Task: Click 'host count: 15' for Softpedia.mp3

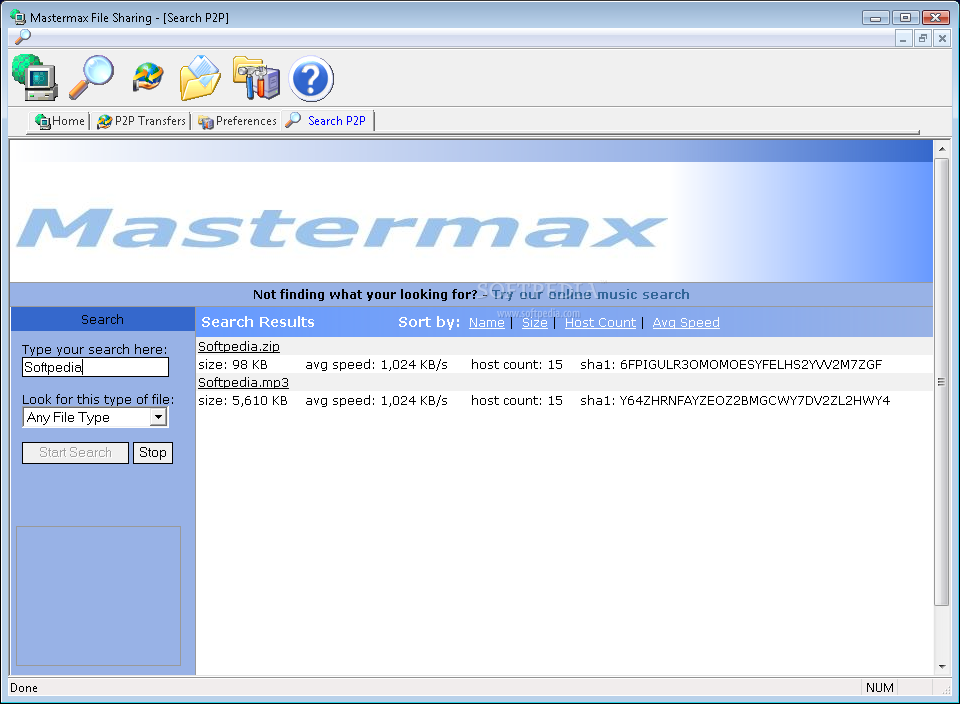Action: tap(517, 401)
